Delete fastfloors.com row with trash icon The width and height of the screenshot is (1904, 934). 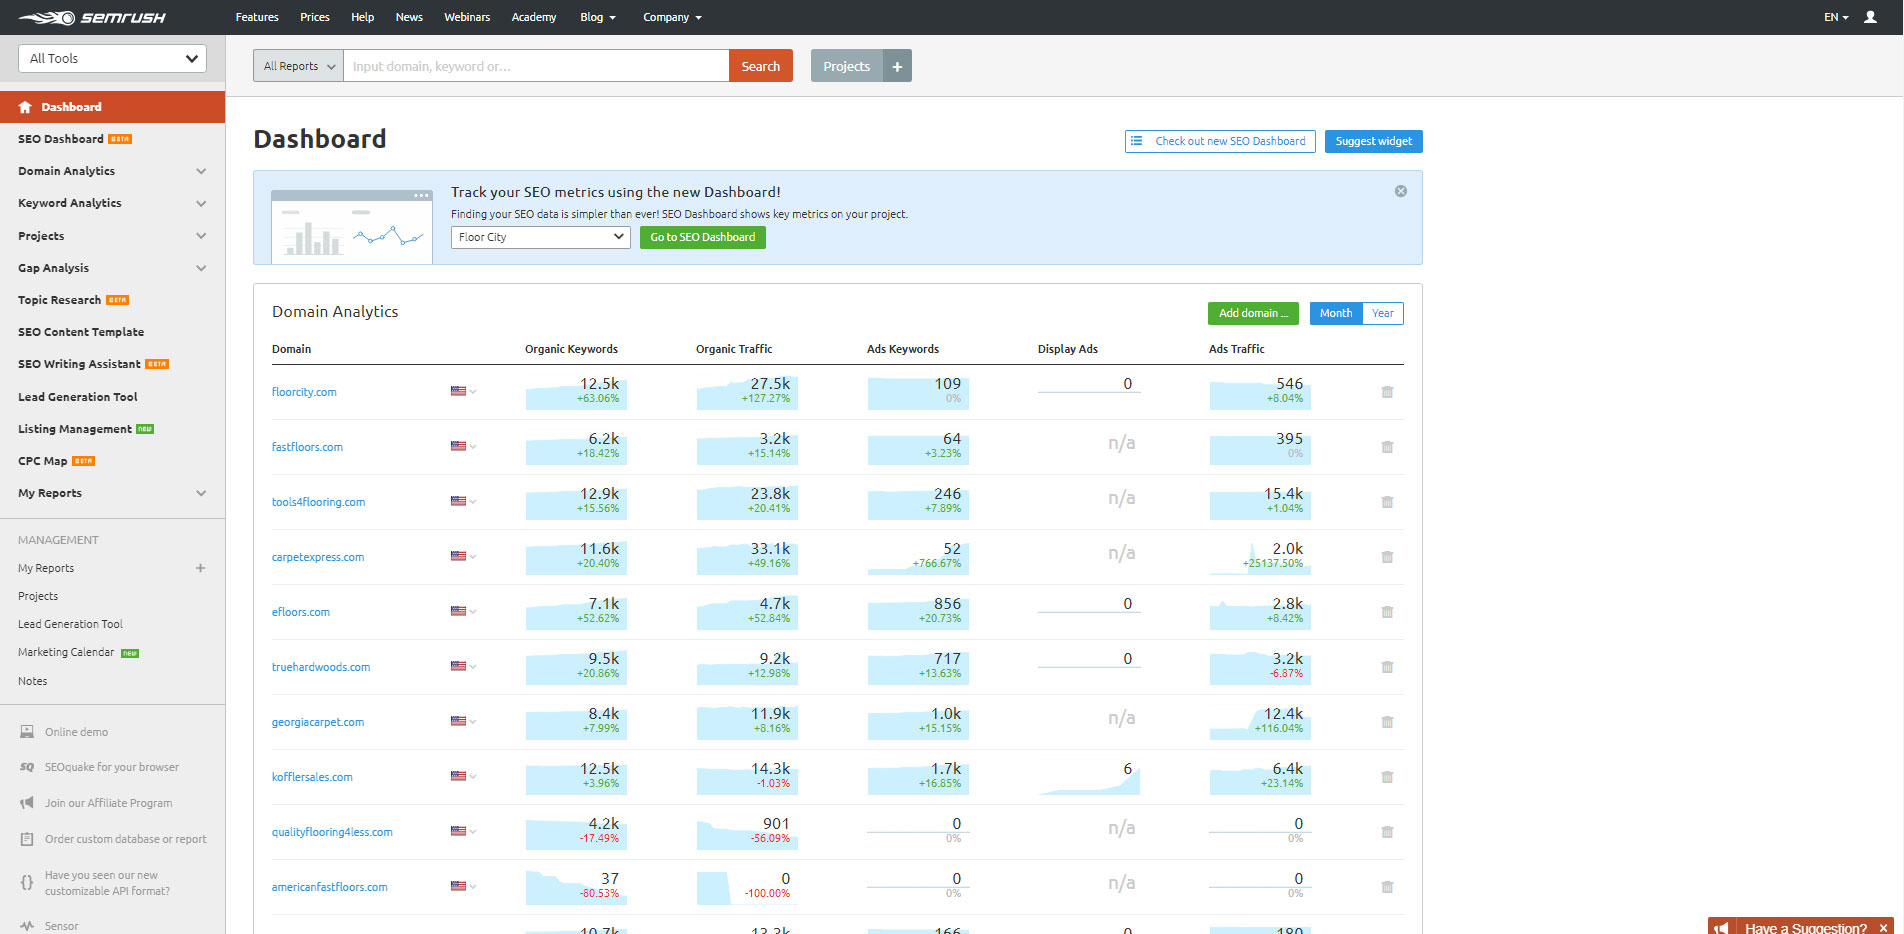pos(1387,447)
